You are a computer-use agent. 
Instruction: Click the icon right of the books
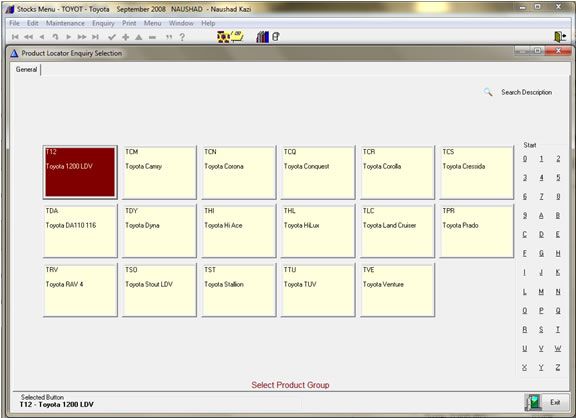point(276,36)
